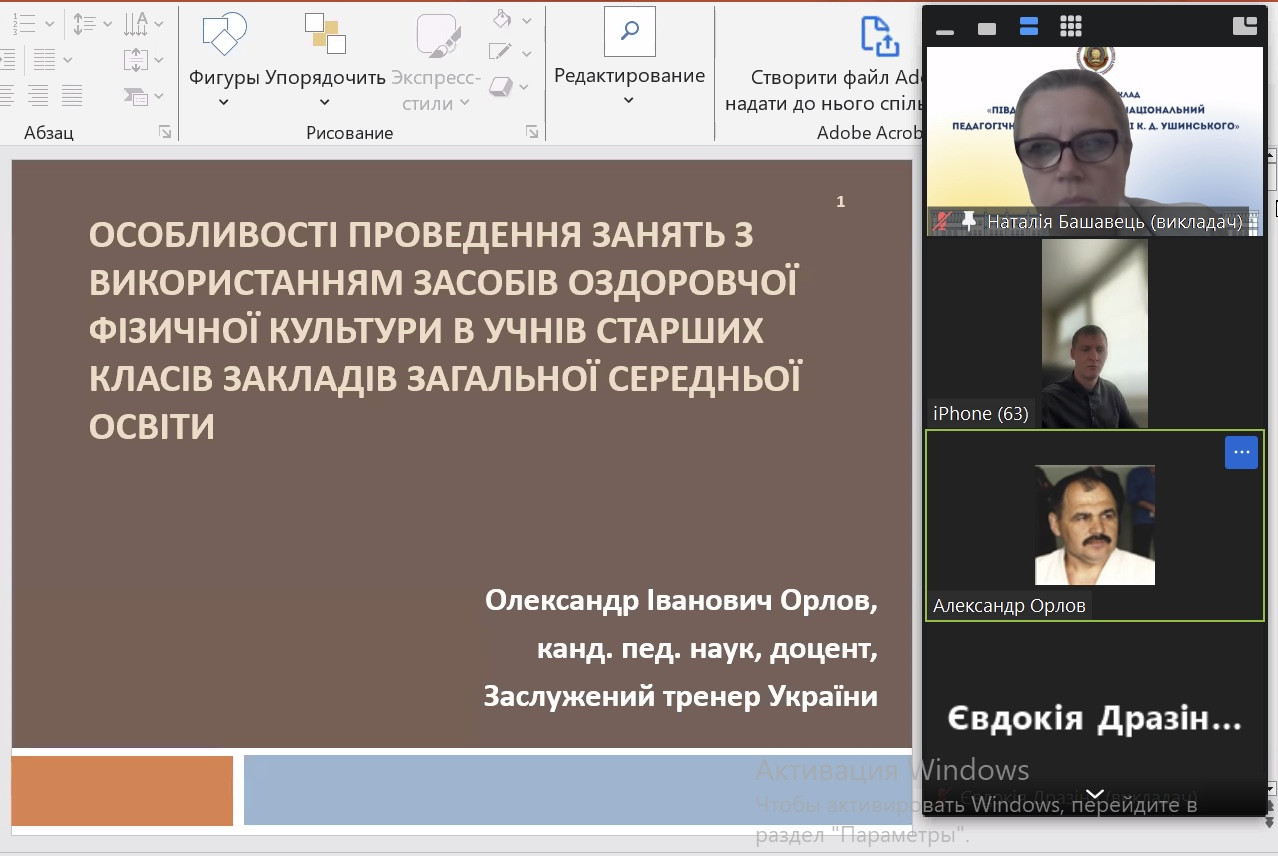Click the Adobe create and share file icon
Viewport: 1278px width, 856px height.
(x=880, y=36)
